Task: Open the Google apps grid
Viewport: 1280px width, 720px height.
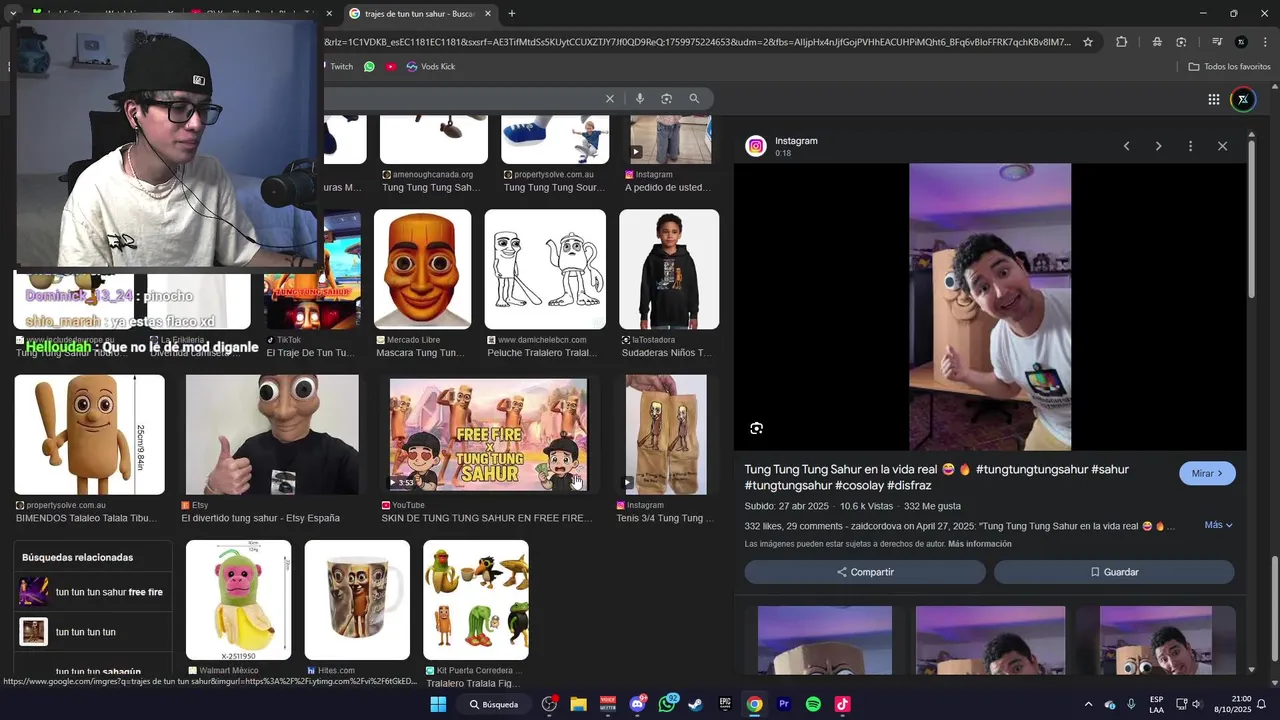Action: pos(1213,99)
